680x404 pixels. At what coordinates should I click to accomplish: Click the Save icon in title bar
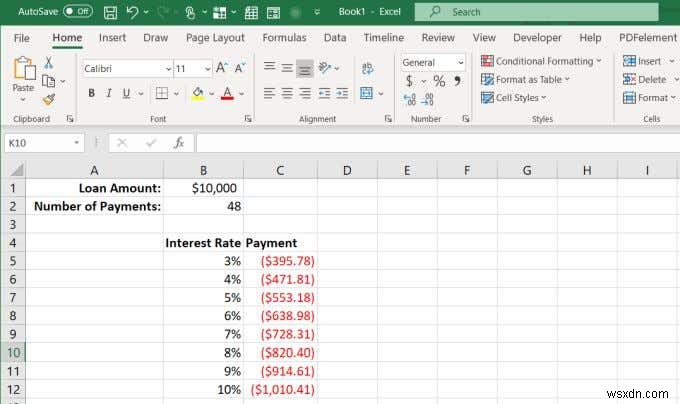coord(109,12)
